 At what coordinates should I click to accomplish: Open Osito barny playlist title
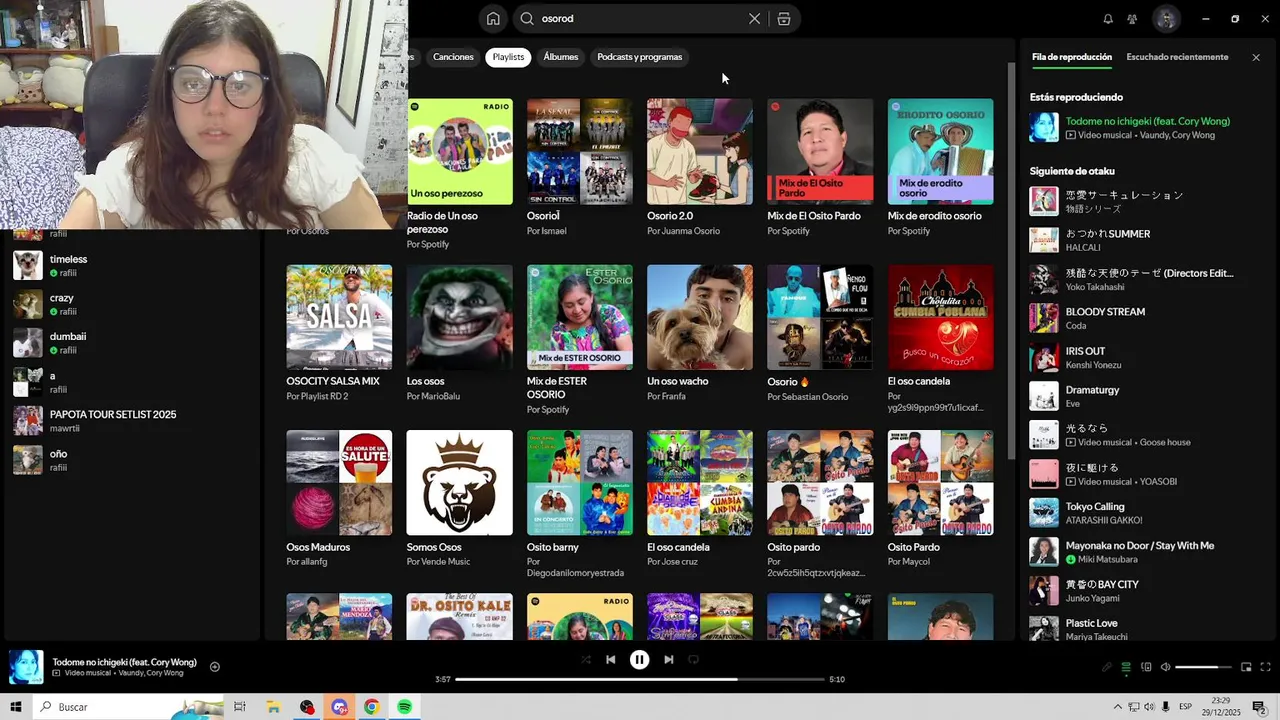(553, 547)
